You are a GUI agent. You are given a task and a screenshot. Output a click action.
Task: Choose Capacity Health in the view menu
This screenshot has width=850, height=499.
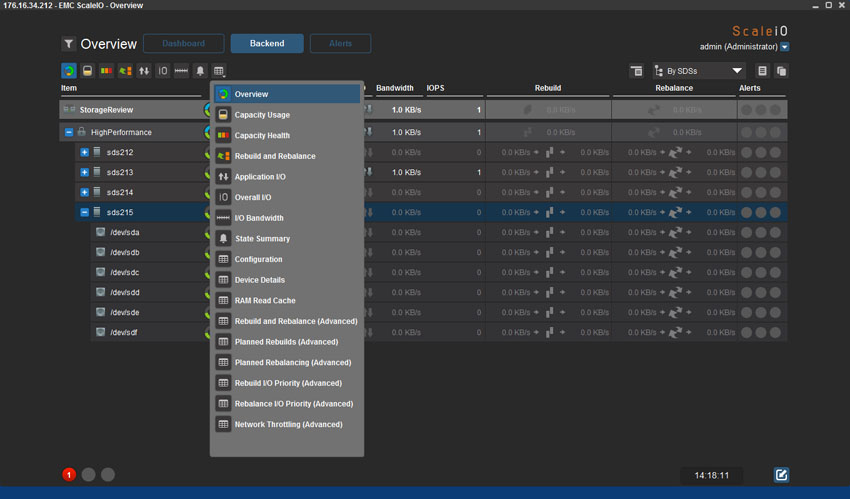(x=287, y=135)
